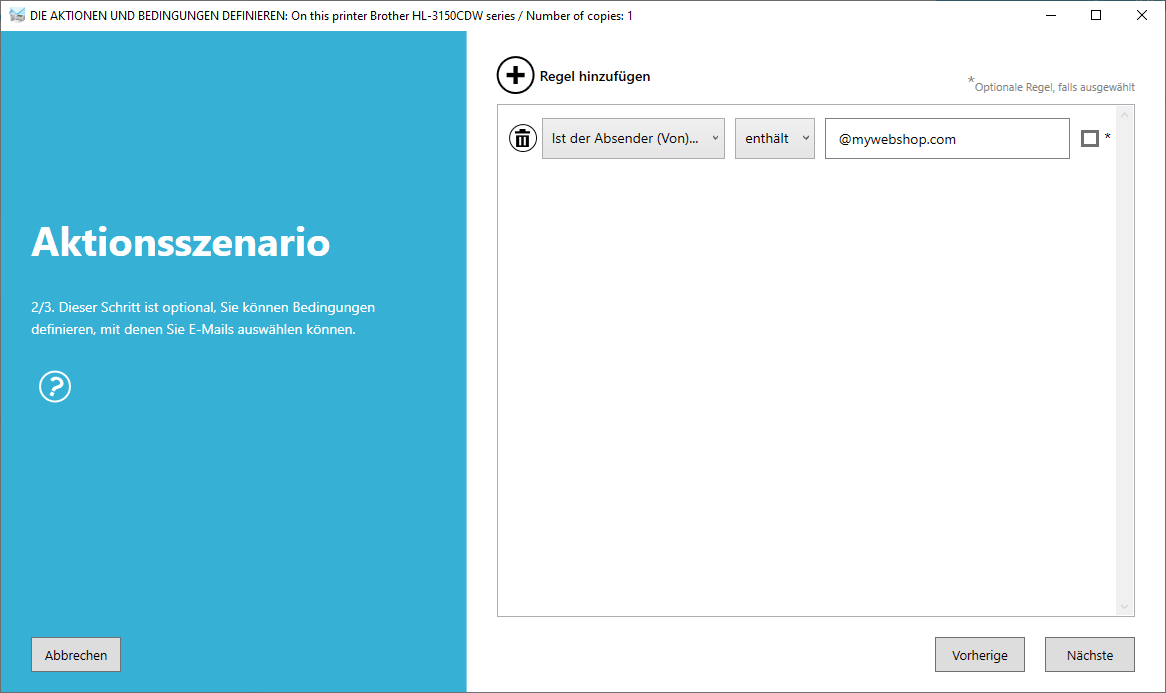Viewport: 1166px width, 693px height.
Task: Click the app icon in the title bar
Action: (x=16, y=15)
